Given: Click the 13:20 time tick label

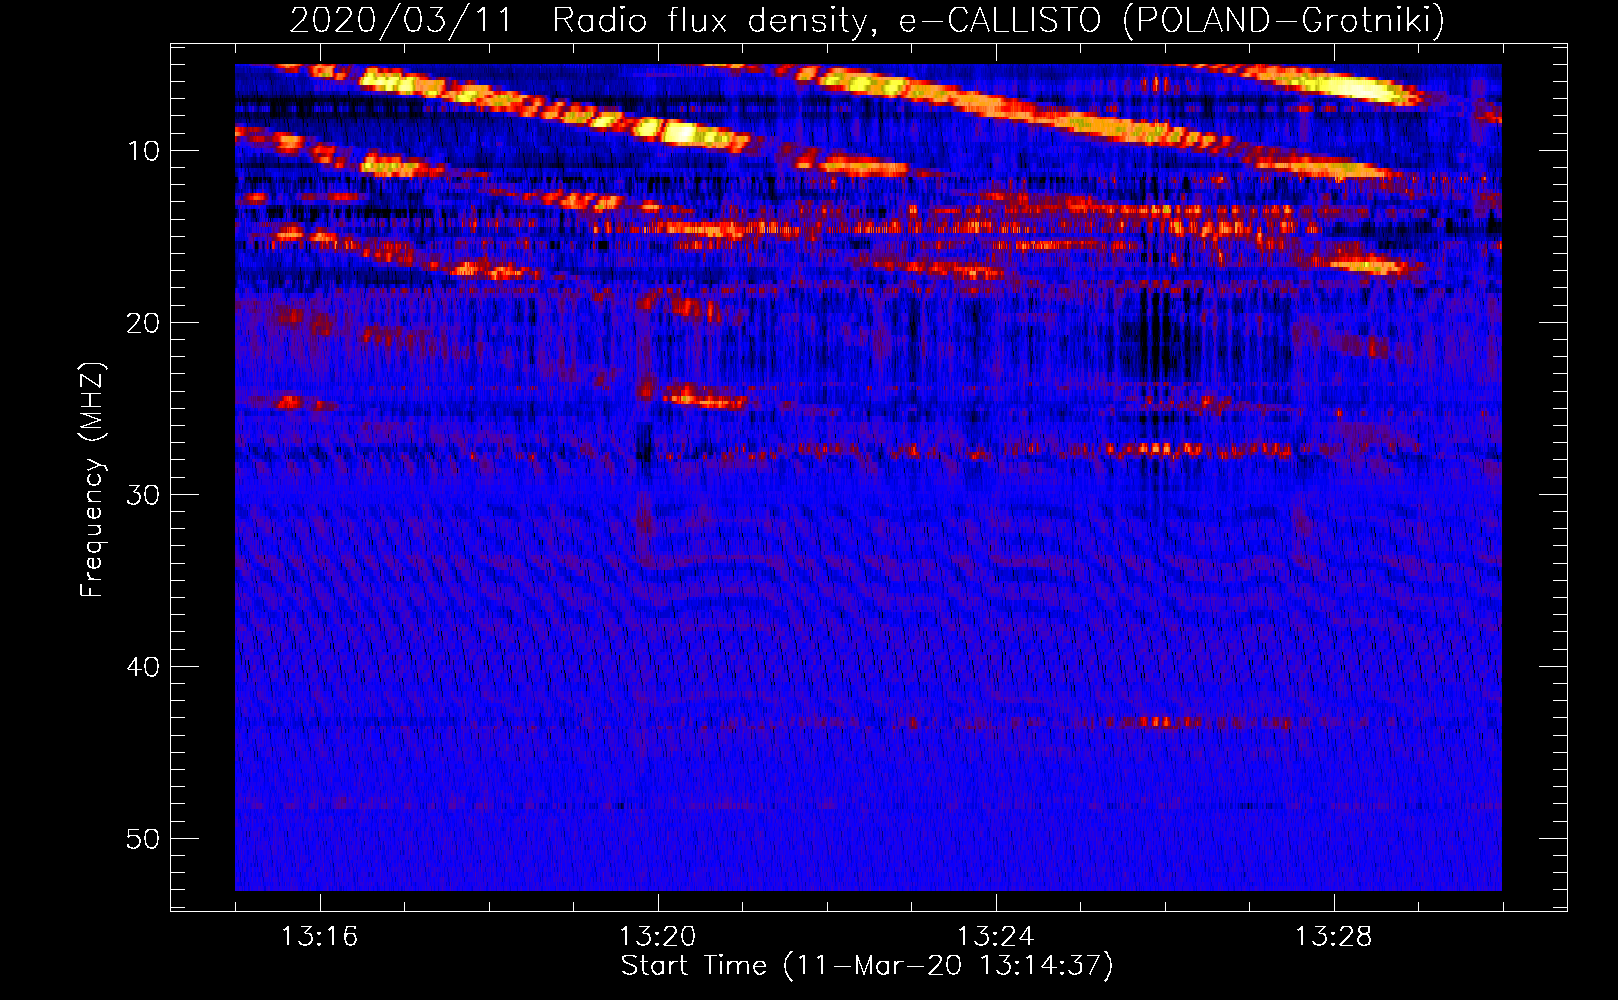Looking at the screenshot, I should (x=657, y=937).
